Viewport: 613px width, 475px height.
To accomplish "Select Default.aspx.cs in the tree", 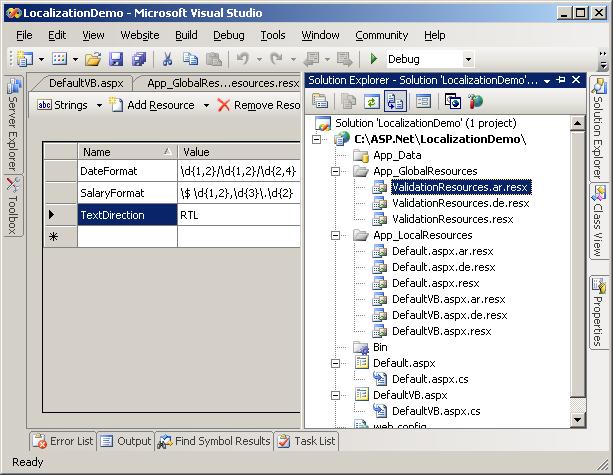I will pyautogui.click(x=430, y=379).
